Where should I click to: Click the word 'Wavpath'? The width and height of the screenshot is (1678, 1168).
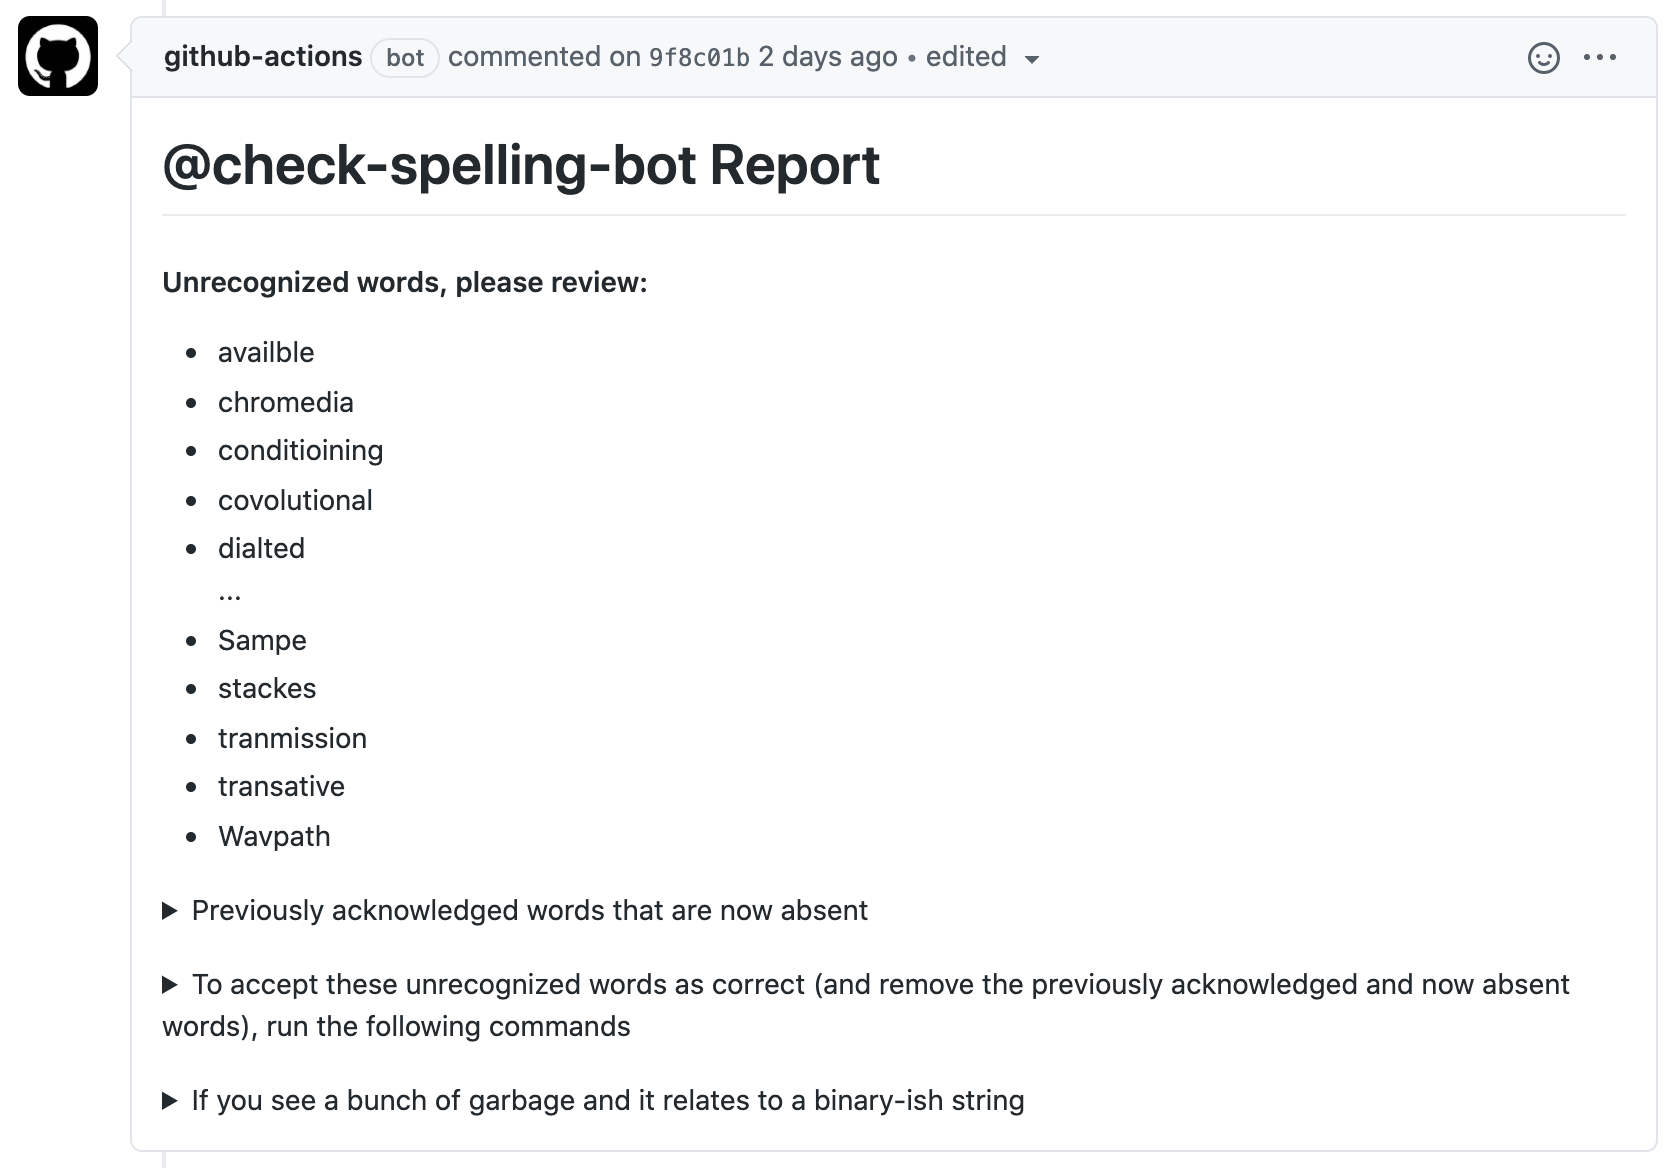click(274, 837)
